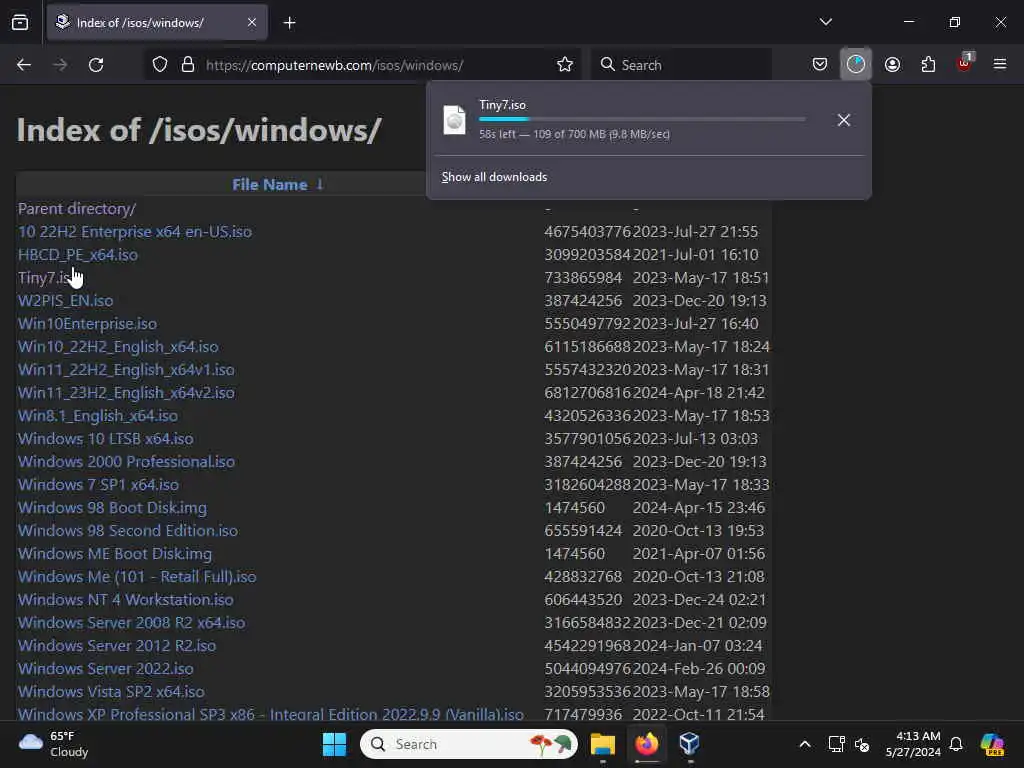Open Firefox View tab list icon
This screenshot has width=1024, height=768.
[20, 23]
